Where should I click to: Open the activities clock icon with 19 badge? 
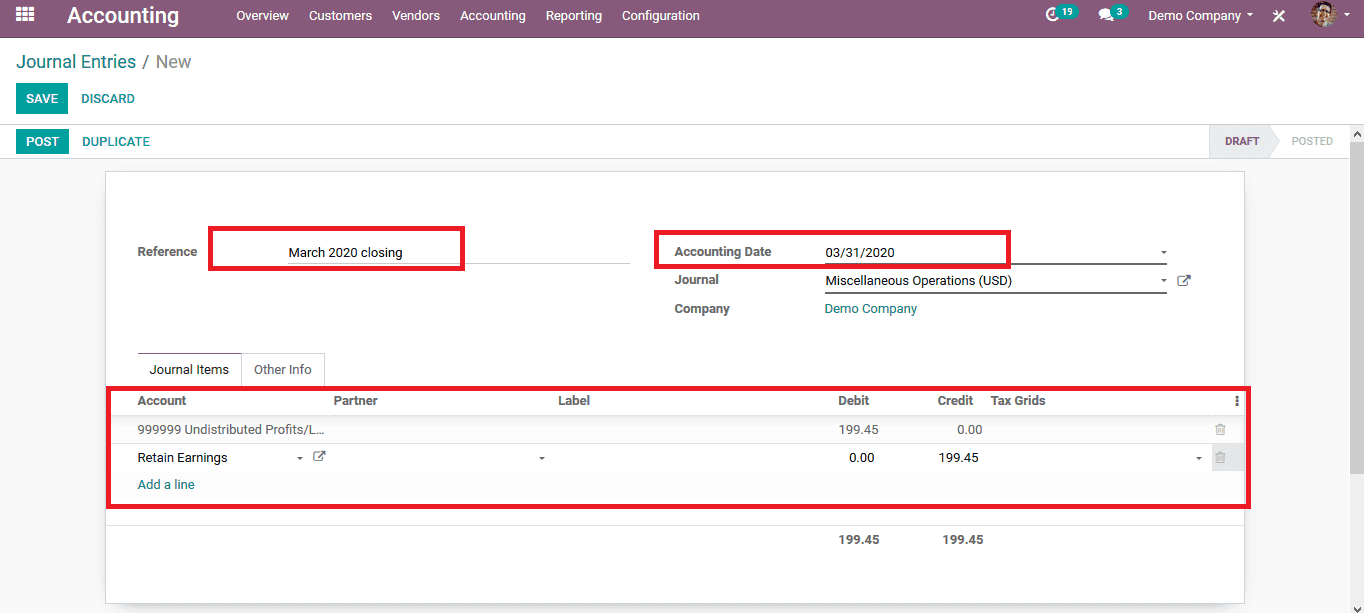pos(1052,15)
